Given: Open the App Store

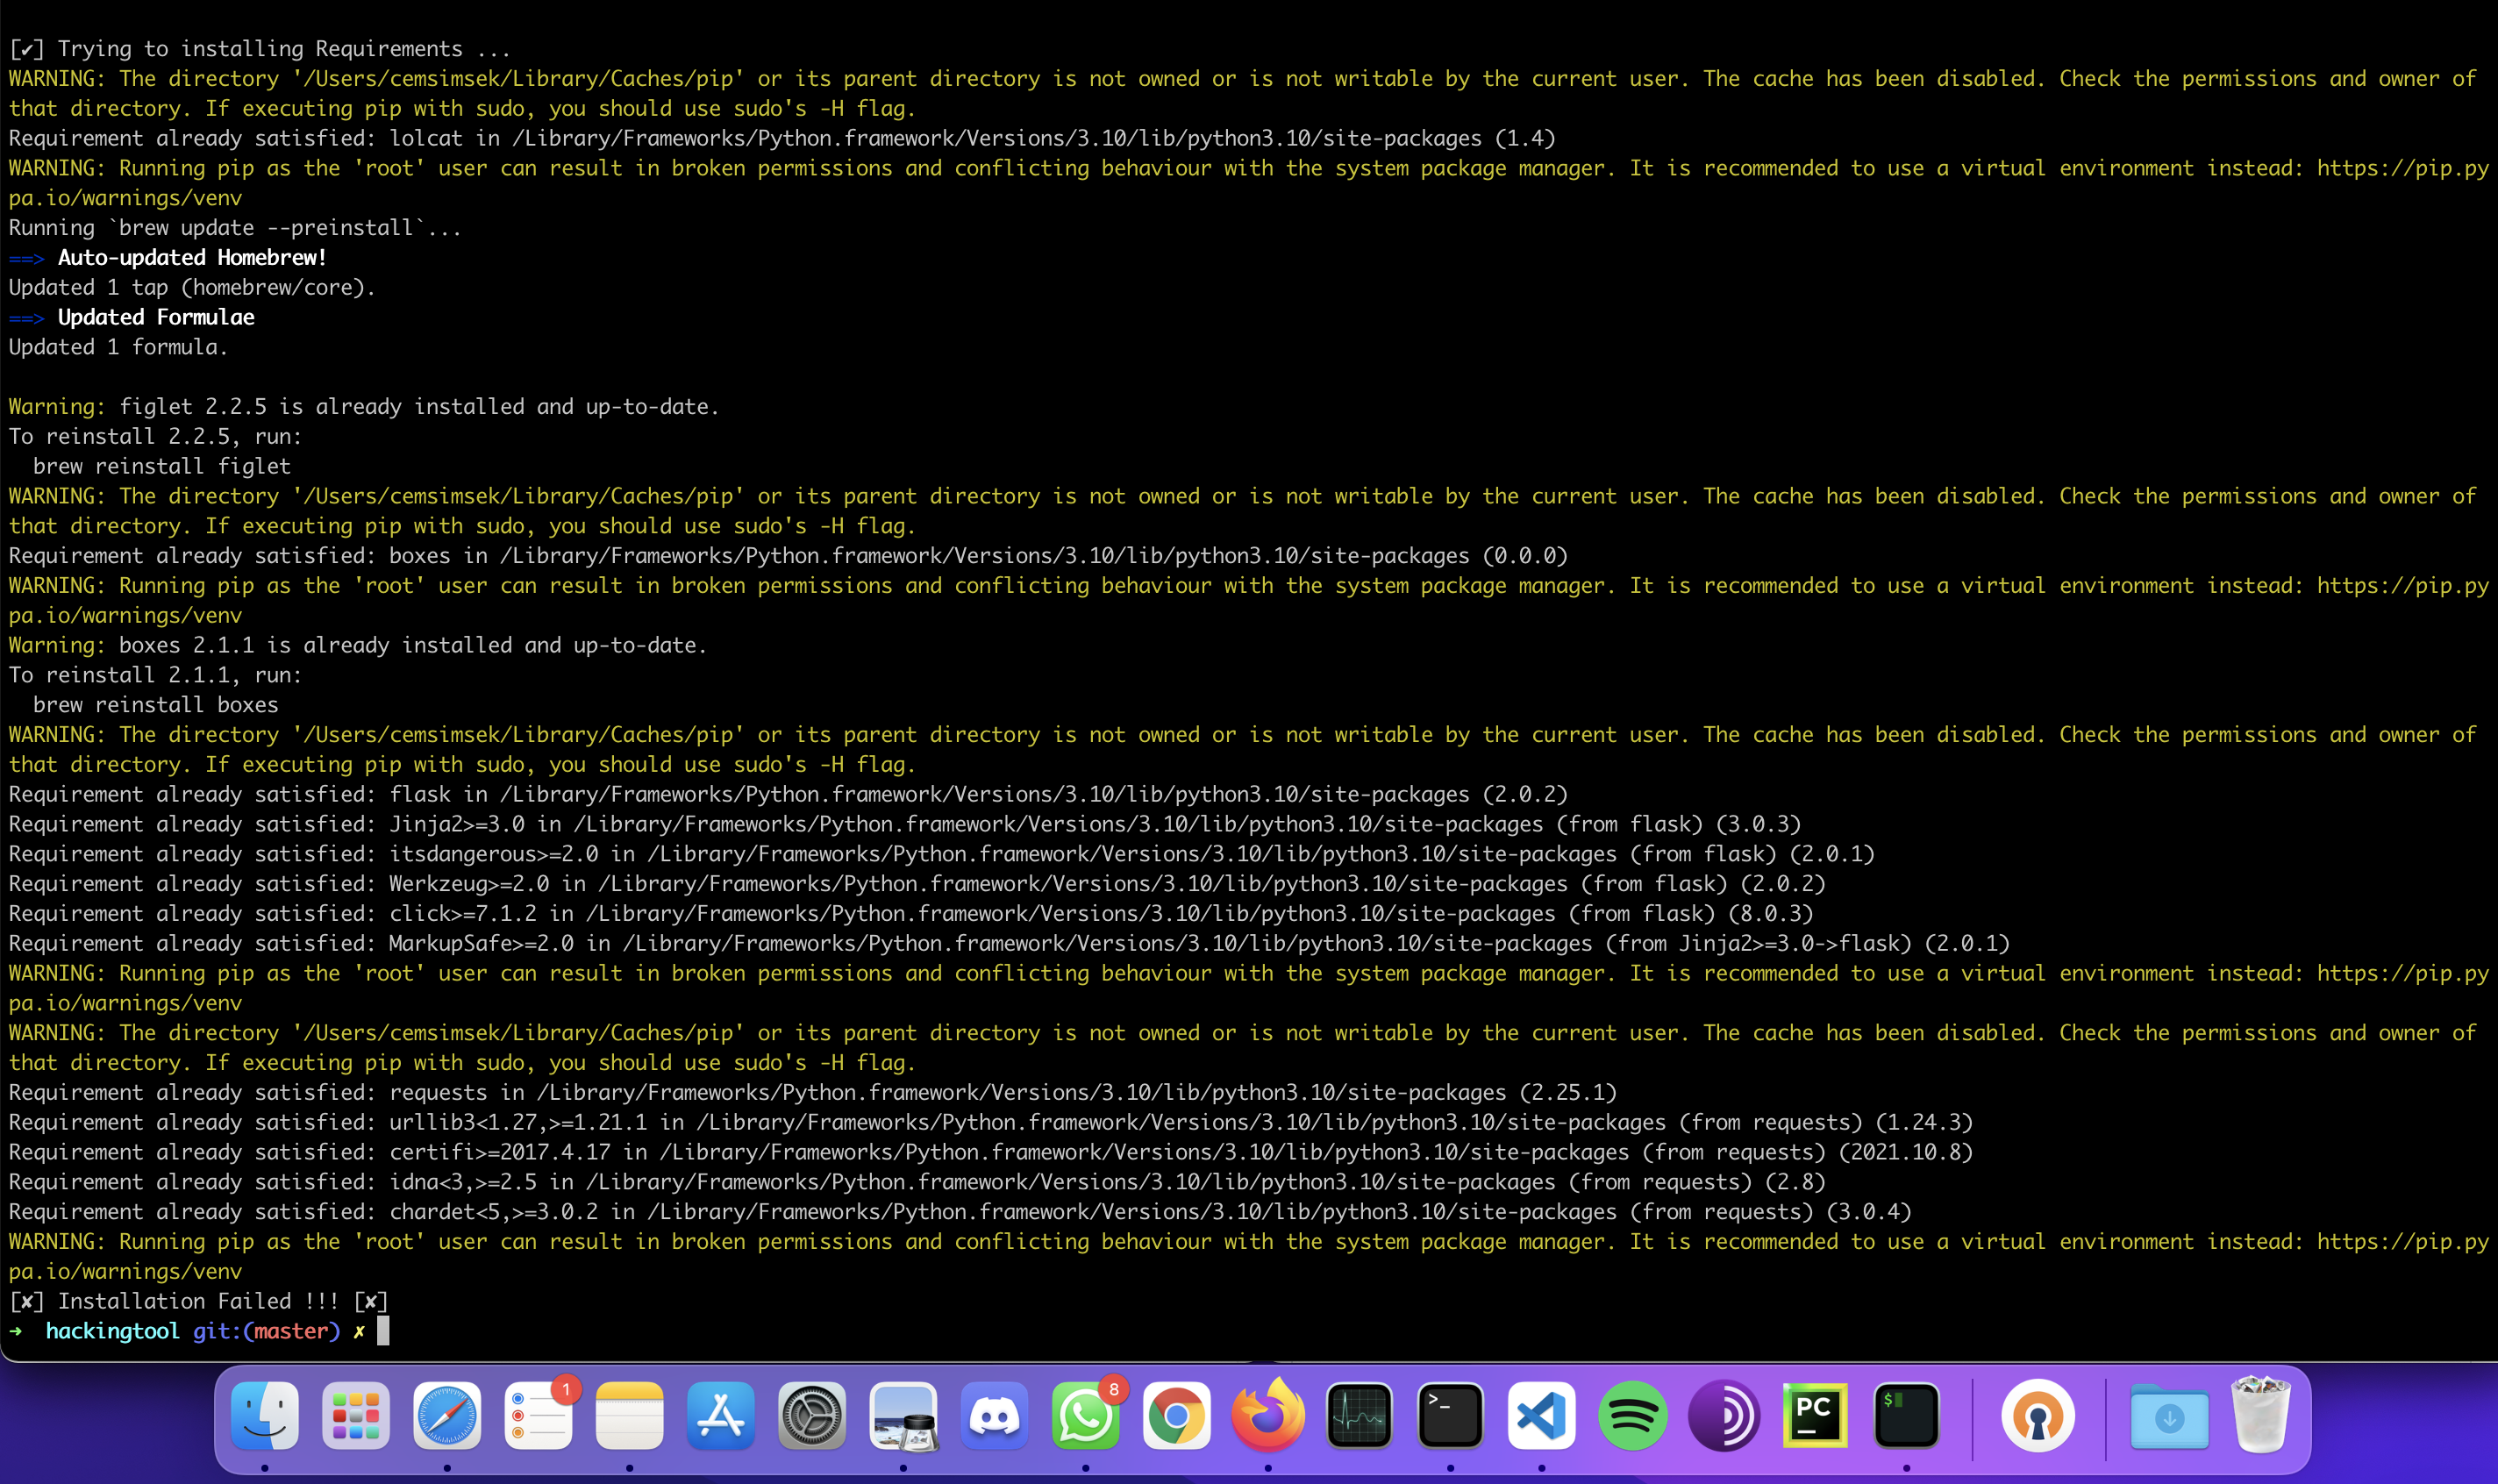Looking at the screenshot, I should pyautogui.click(x=720, y=1415).
